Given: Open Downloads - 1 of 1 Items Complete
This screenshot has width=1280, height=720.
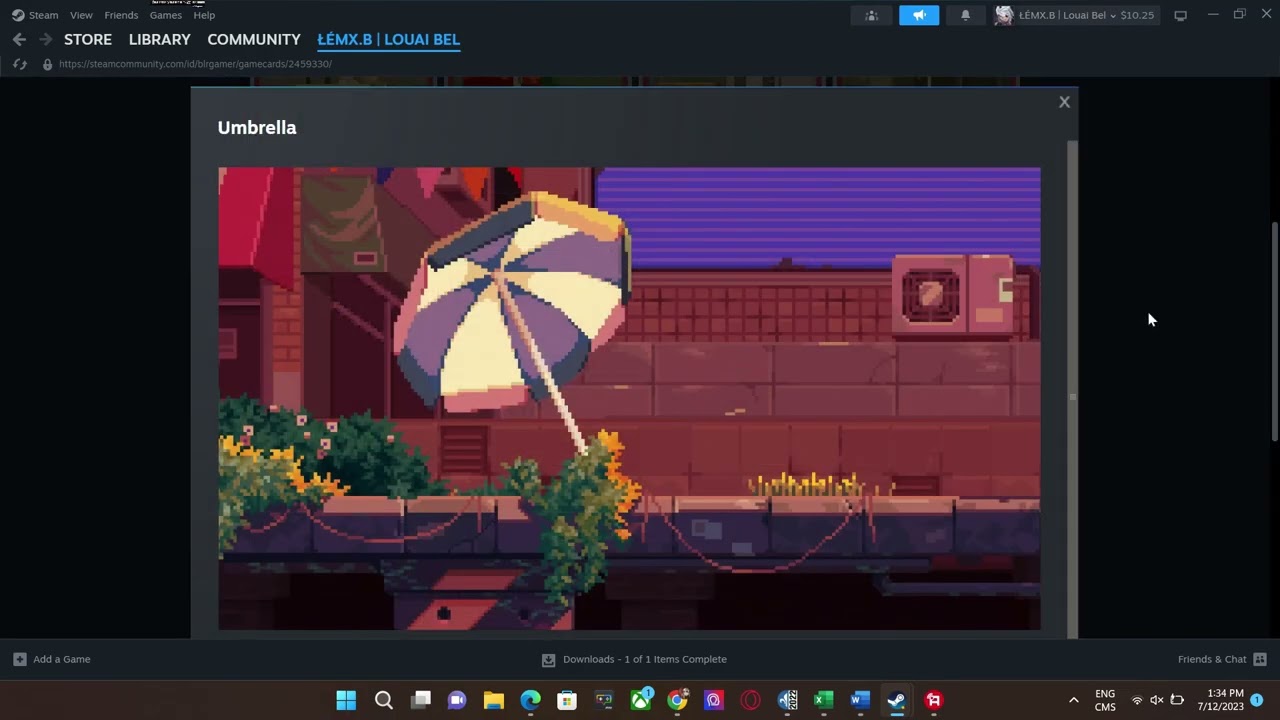Looking at the screenshot, I should point(634,659).
